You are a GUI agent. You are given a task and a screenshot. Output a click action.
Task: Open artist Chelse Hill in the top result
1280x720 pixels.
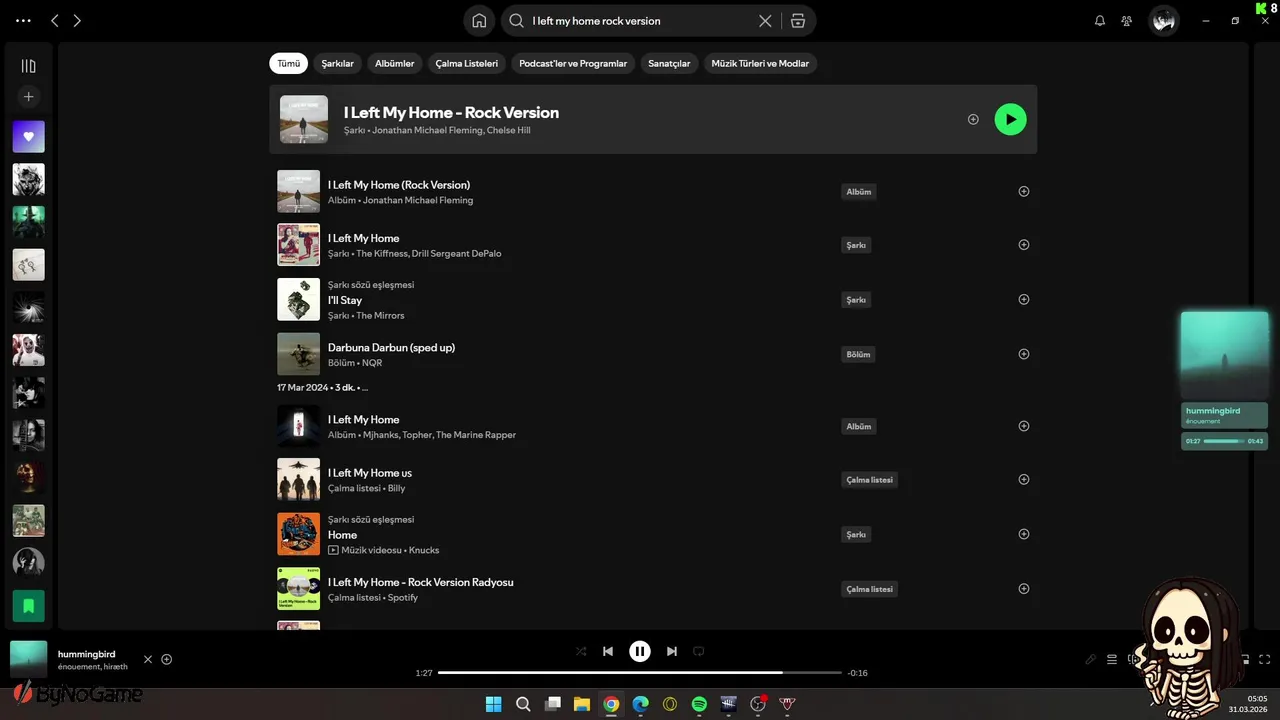(x=508, y=130)
